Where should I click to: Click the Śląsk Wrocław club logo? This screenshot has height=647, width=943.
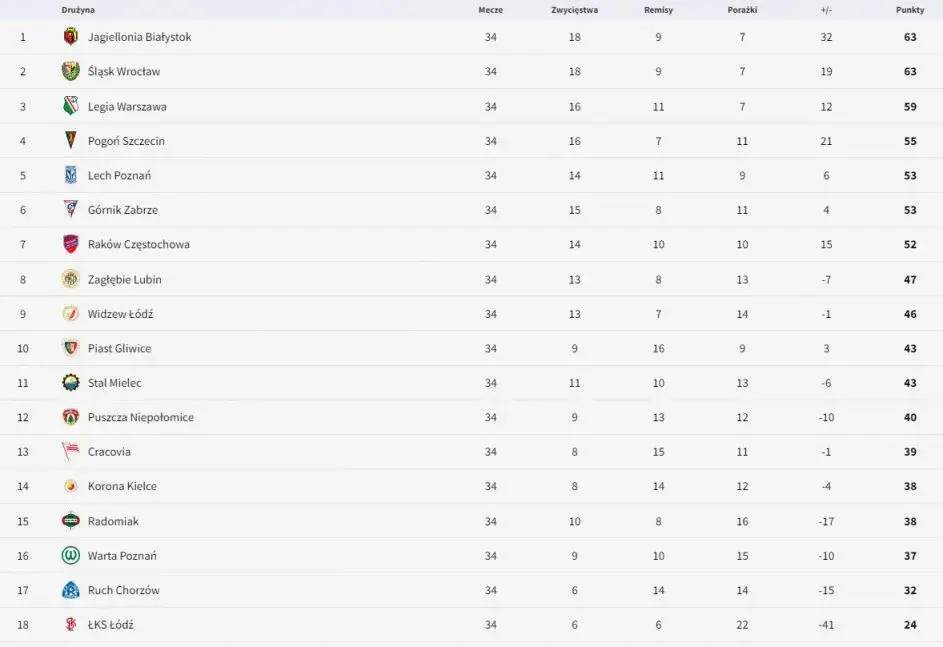coord(70,71)
